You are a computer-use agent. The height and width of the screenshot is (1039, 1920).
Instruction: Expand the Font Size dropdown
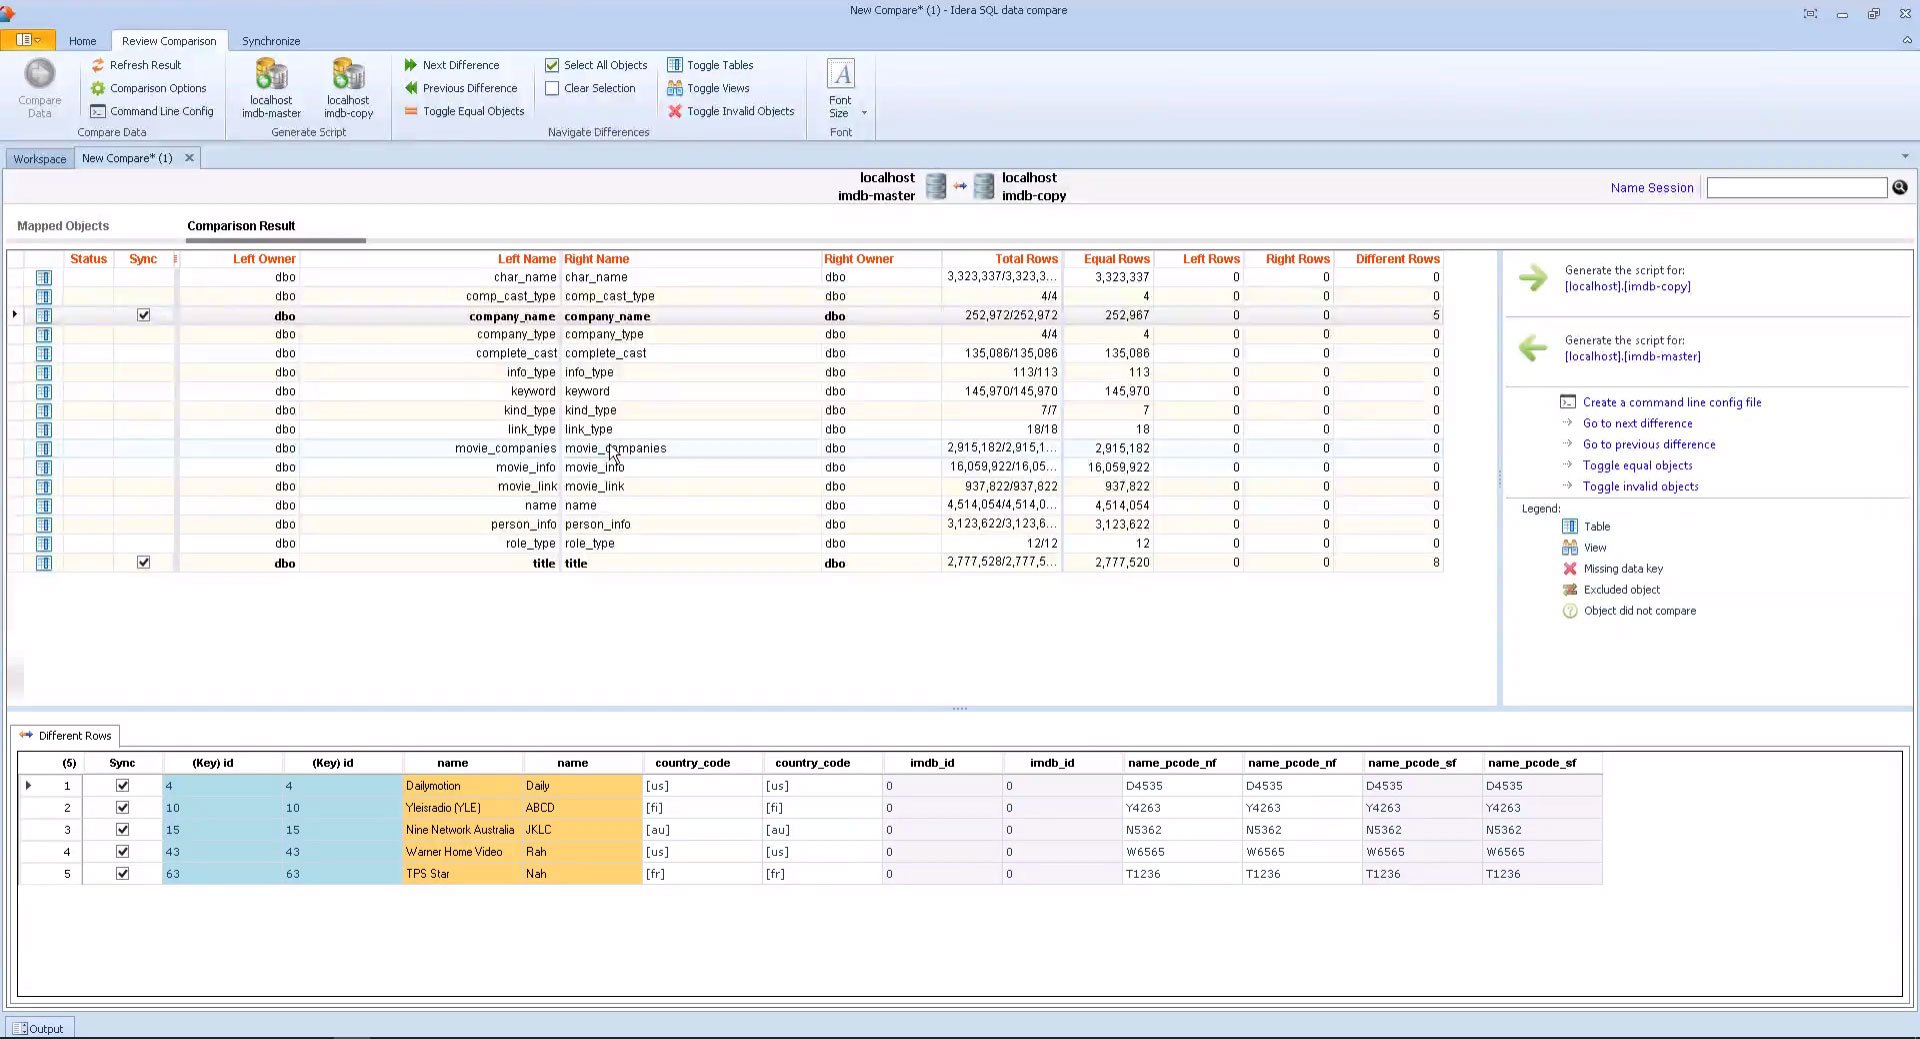[864, 112]
